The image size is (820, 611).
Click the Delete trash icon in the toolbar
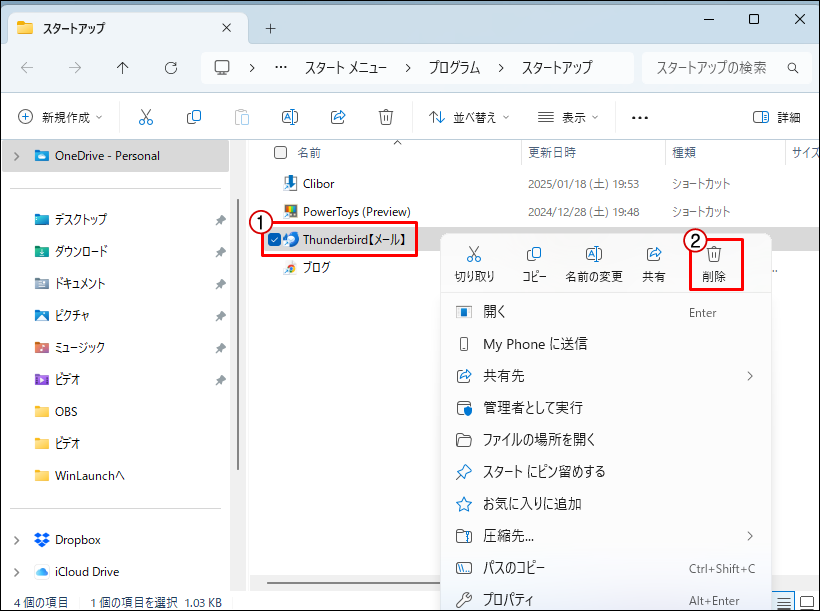[x=386, y=117]
